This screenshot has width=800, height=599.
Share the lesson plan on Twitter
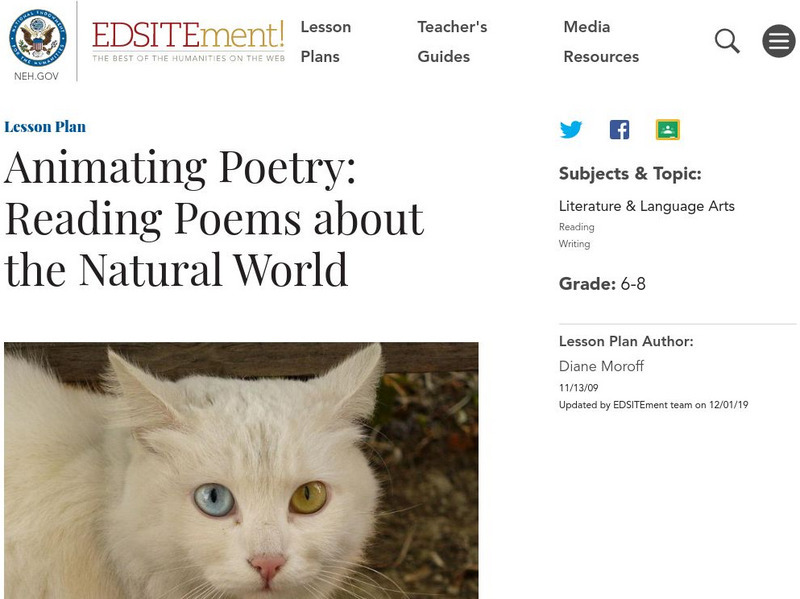click(570, 129)
